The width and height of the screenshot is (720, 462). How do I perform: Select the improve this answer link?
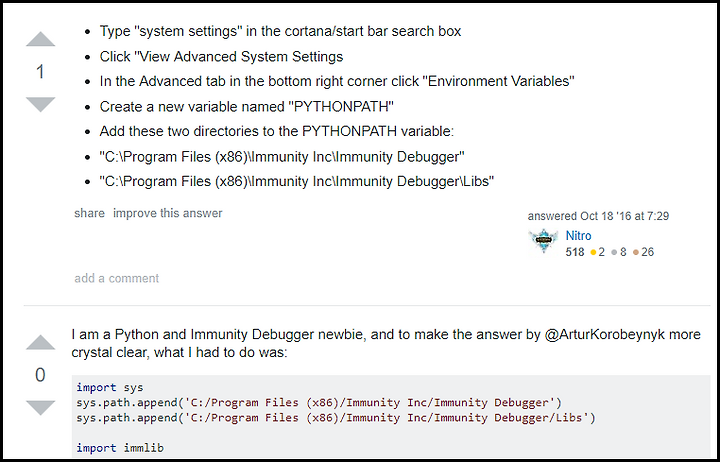click(x=168, y=213)
